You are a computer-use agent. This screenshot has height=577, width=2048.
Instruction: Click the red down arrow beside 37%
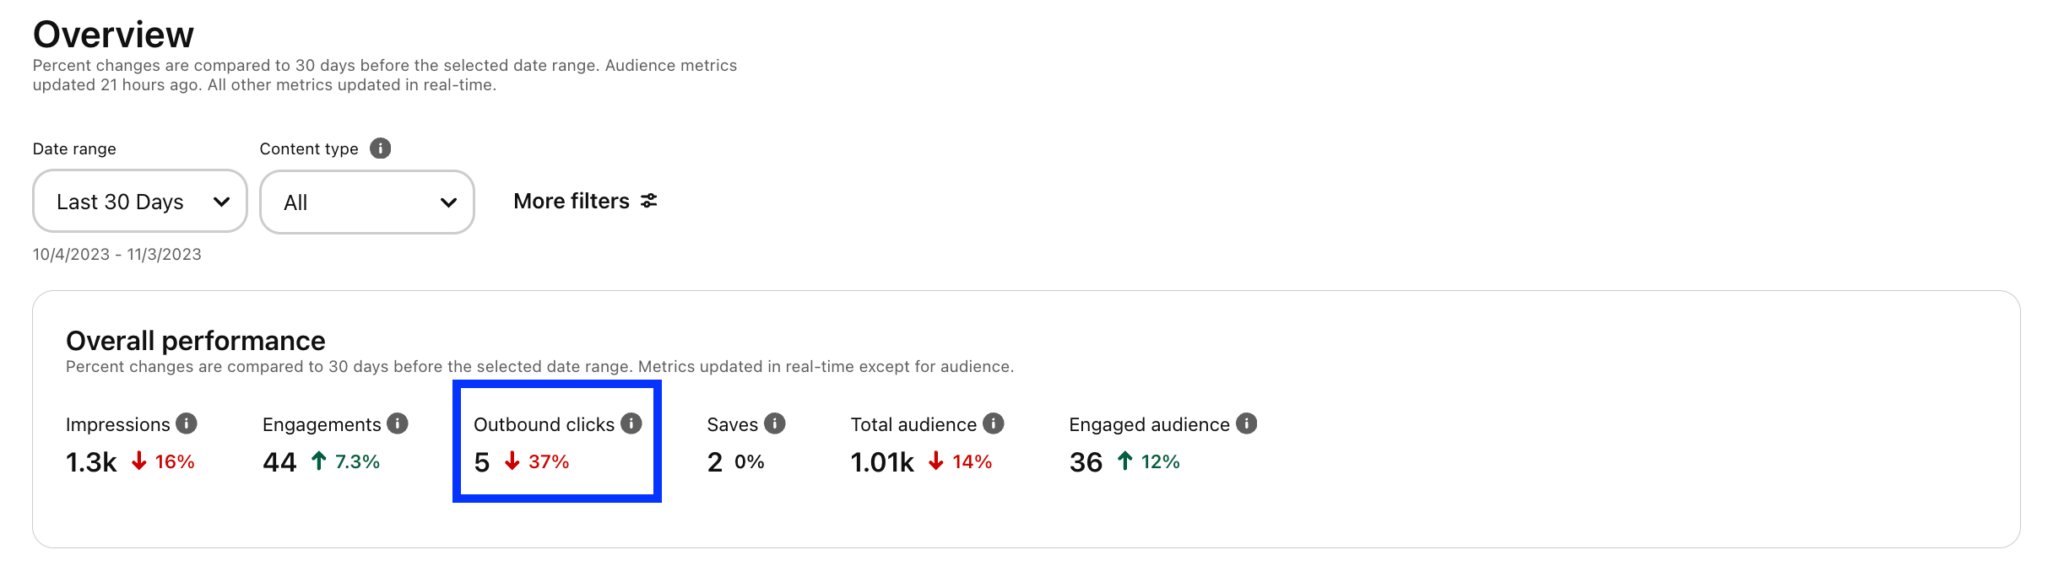(x=511, y=461)
